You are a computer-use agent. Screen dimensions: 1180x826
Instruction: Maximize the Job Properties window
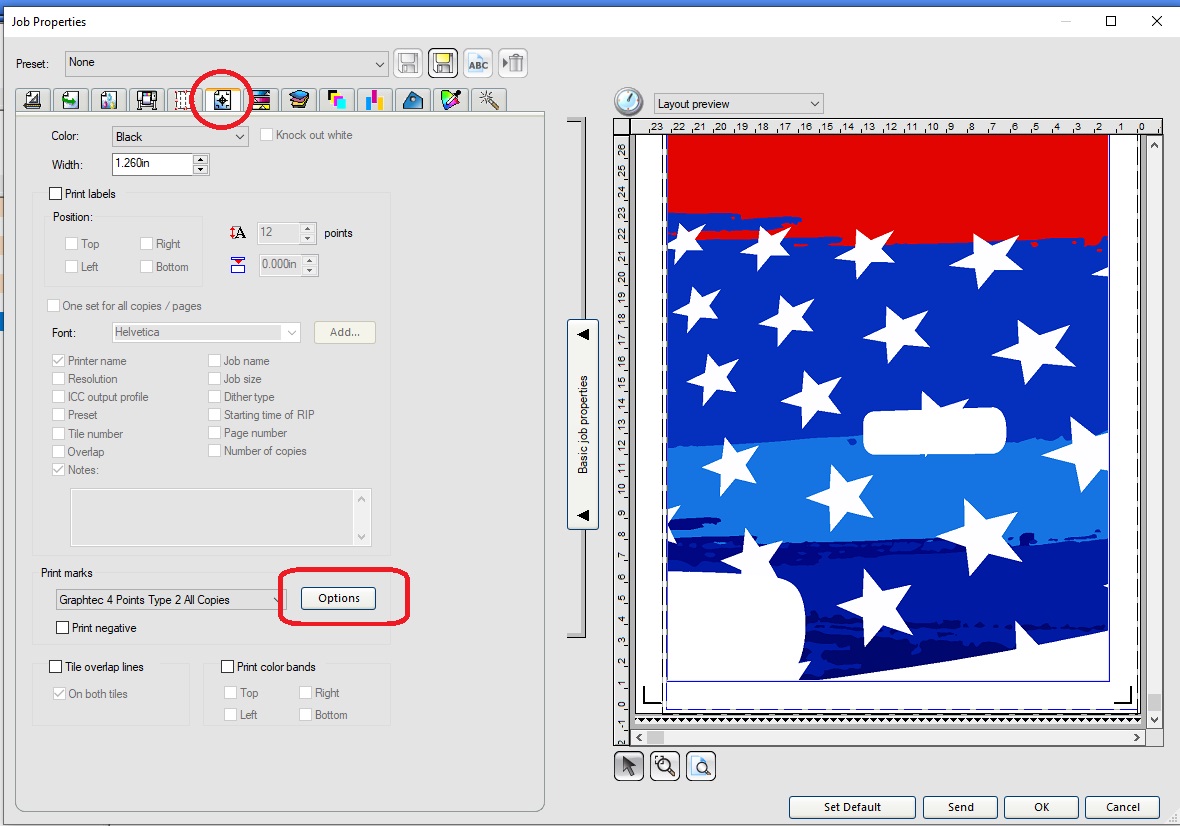1111,21
